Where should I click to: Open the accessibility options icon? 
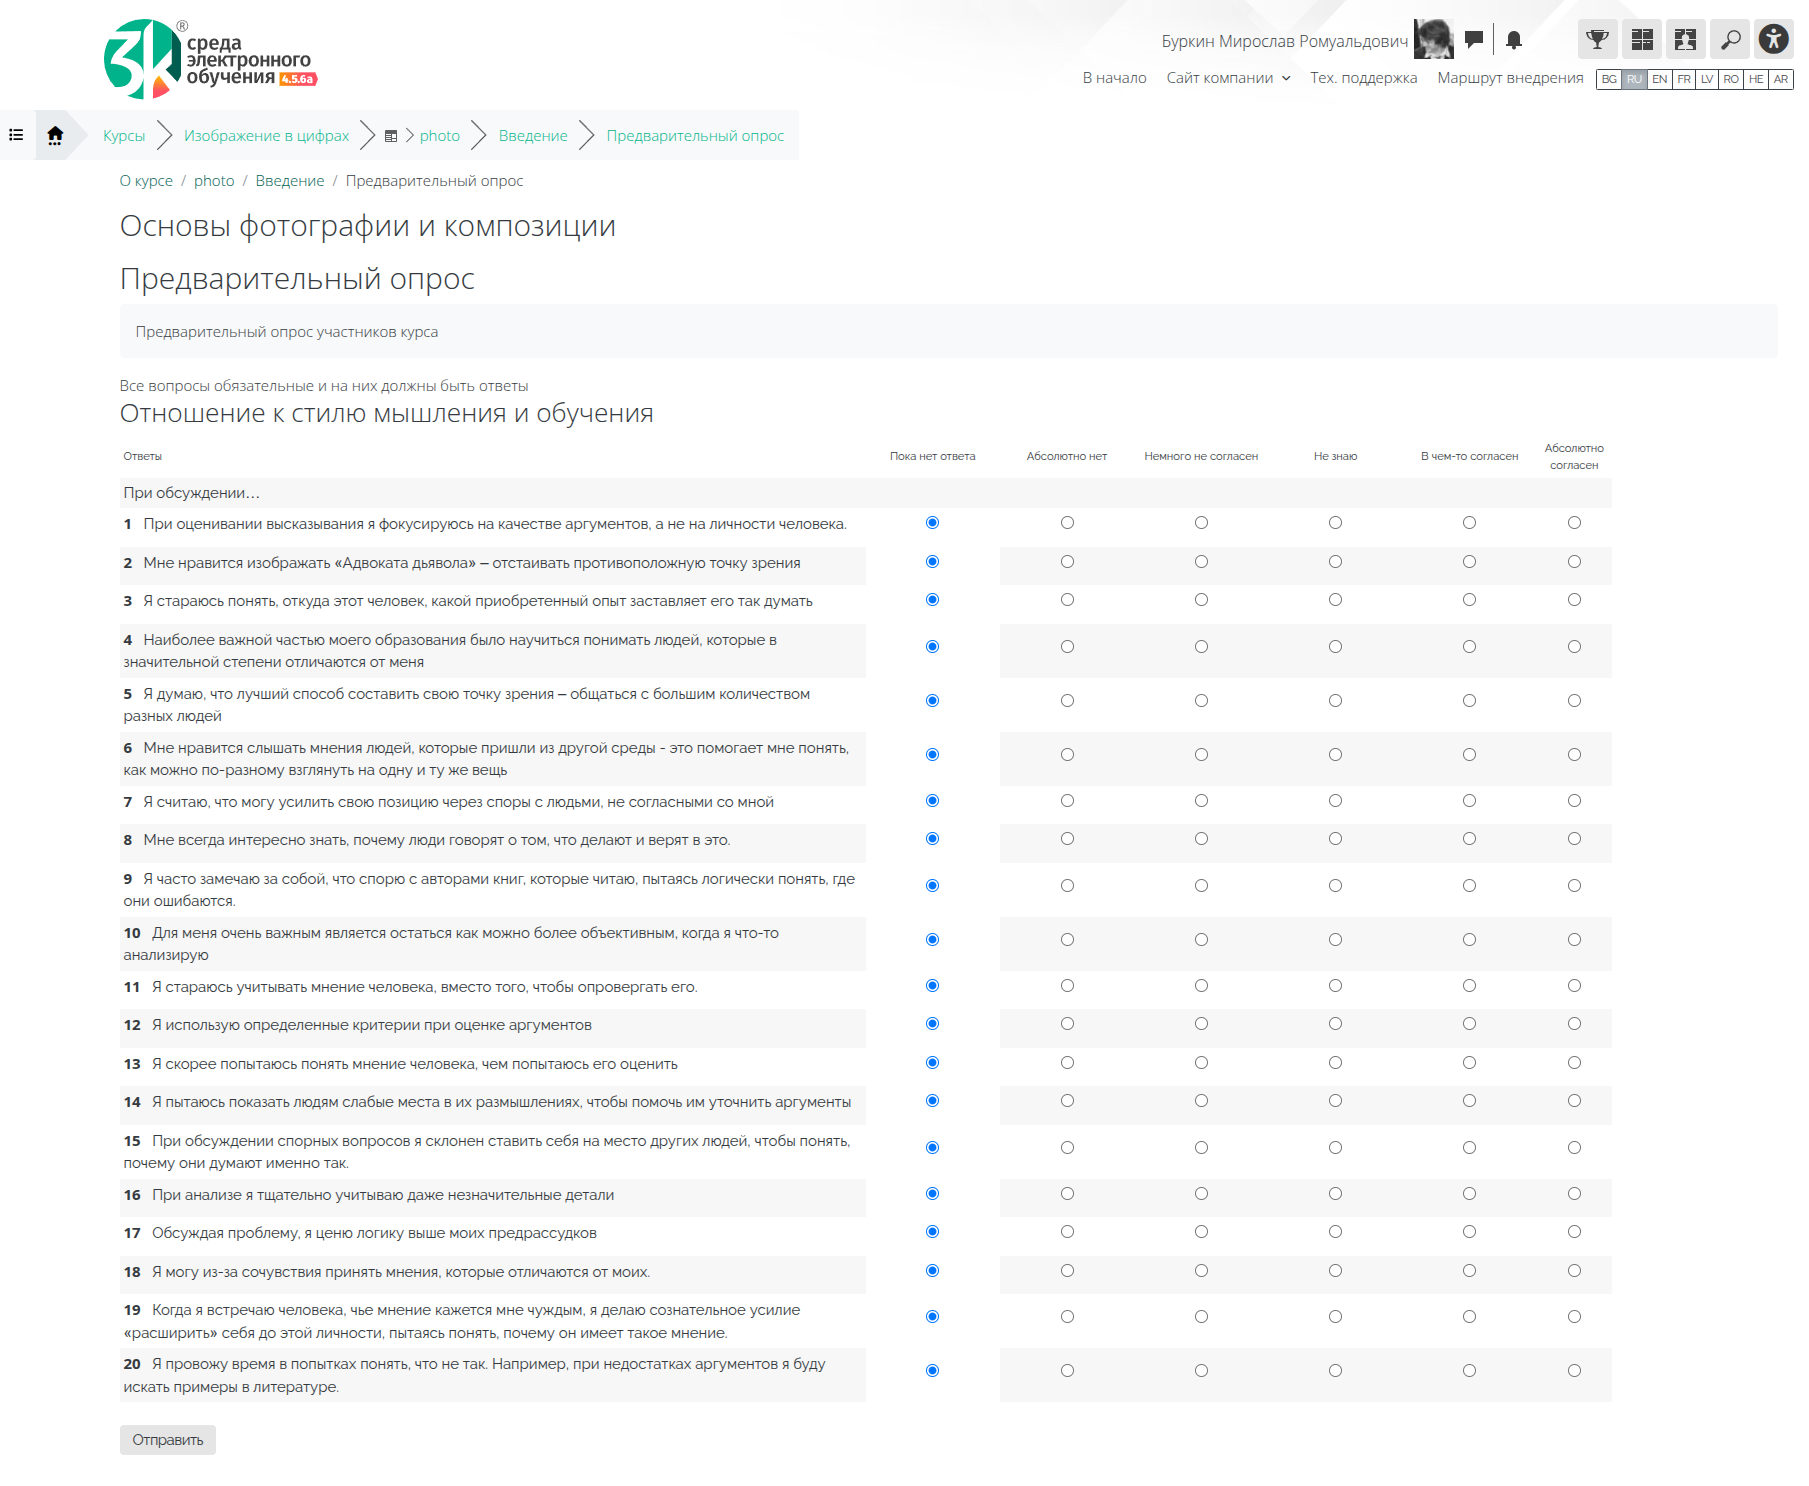(1773, 40)
